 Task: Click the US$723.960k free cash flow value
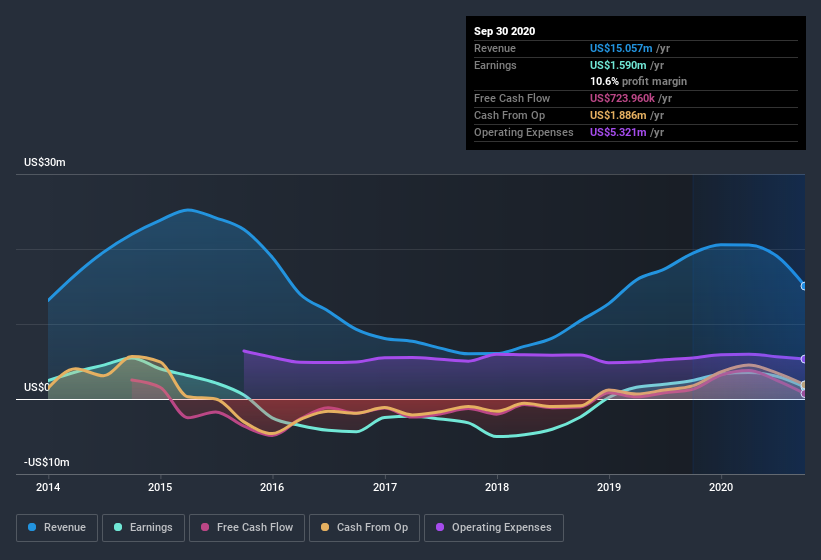622,98
